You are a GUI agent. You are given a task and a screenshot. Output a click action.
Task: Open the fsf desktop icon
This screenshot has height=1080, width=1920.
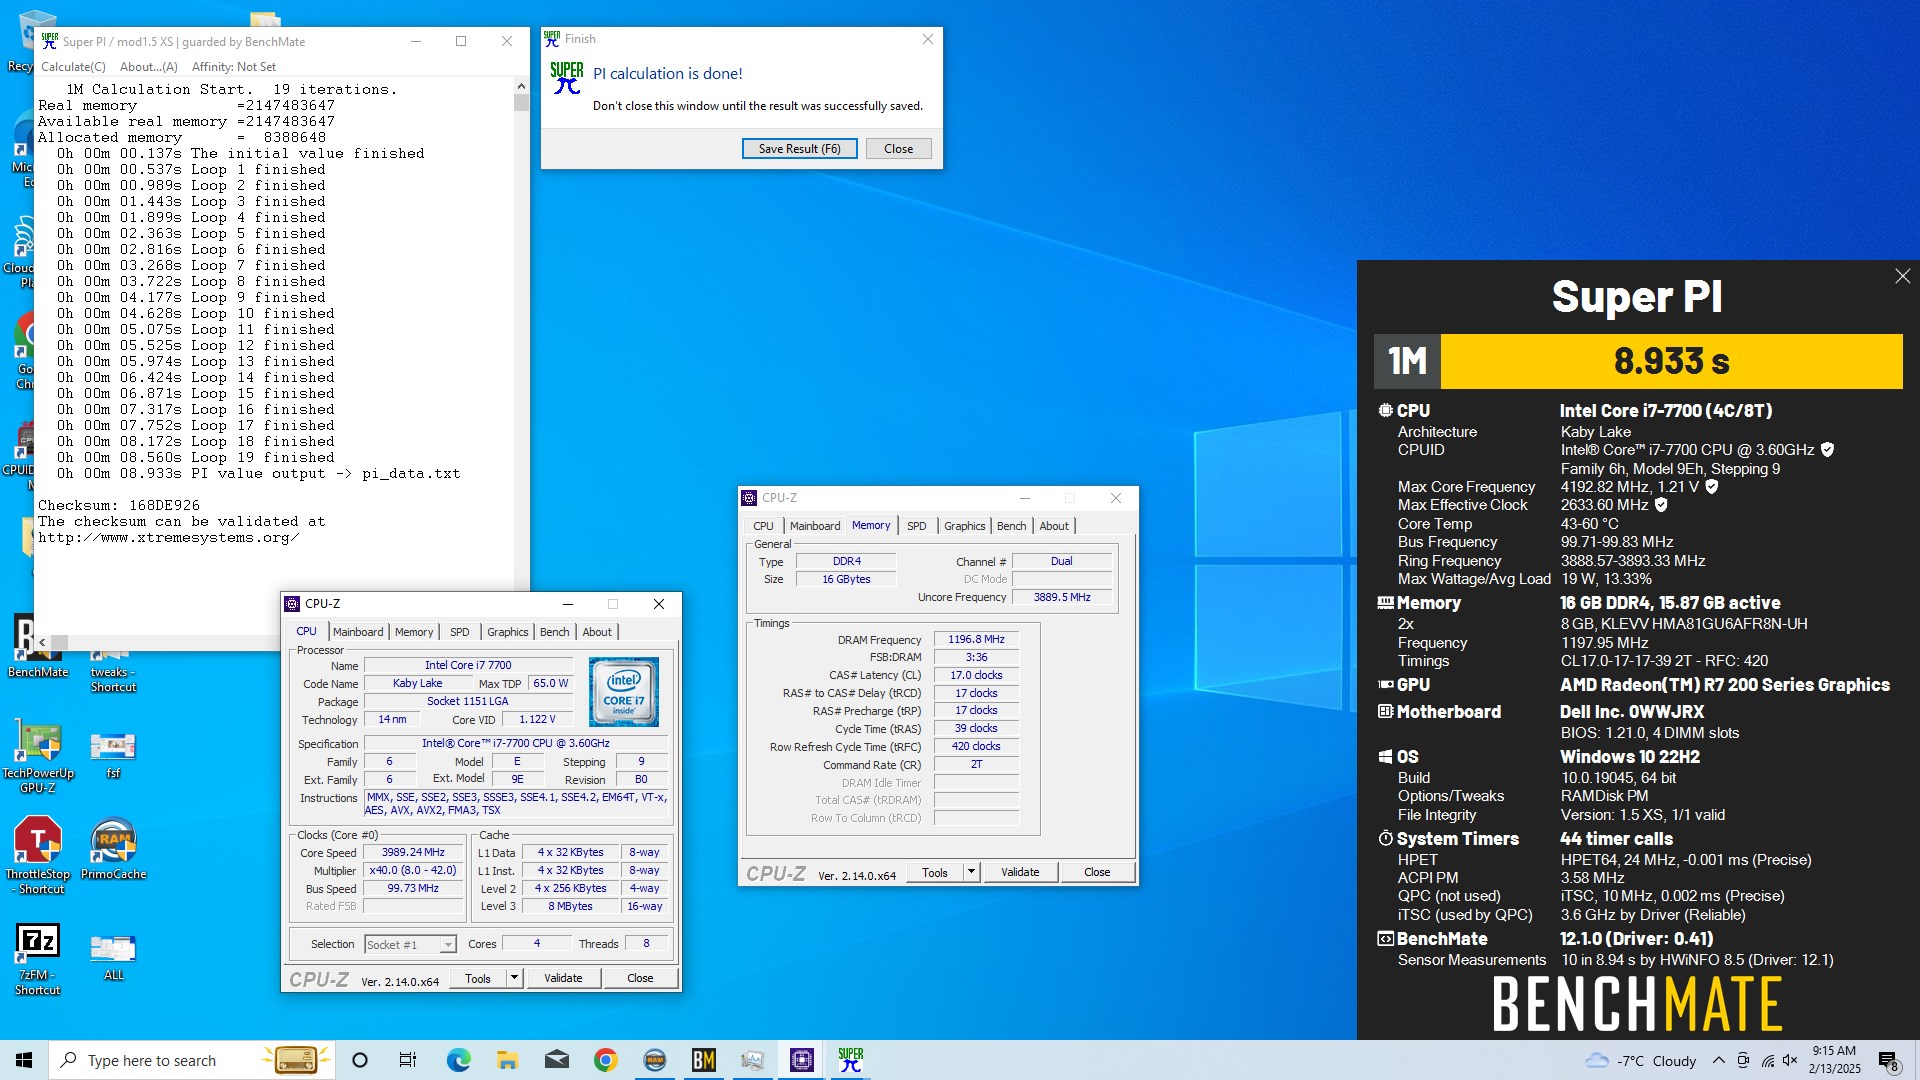click(113, 755)
